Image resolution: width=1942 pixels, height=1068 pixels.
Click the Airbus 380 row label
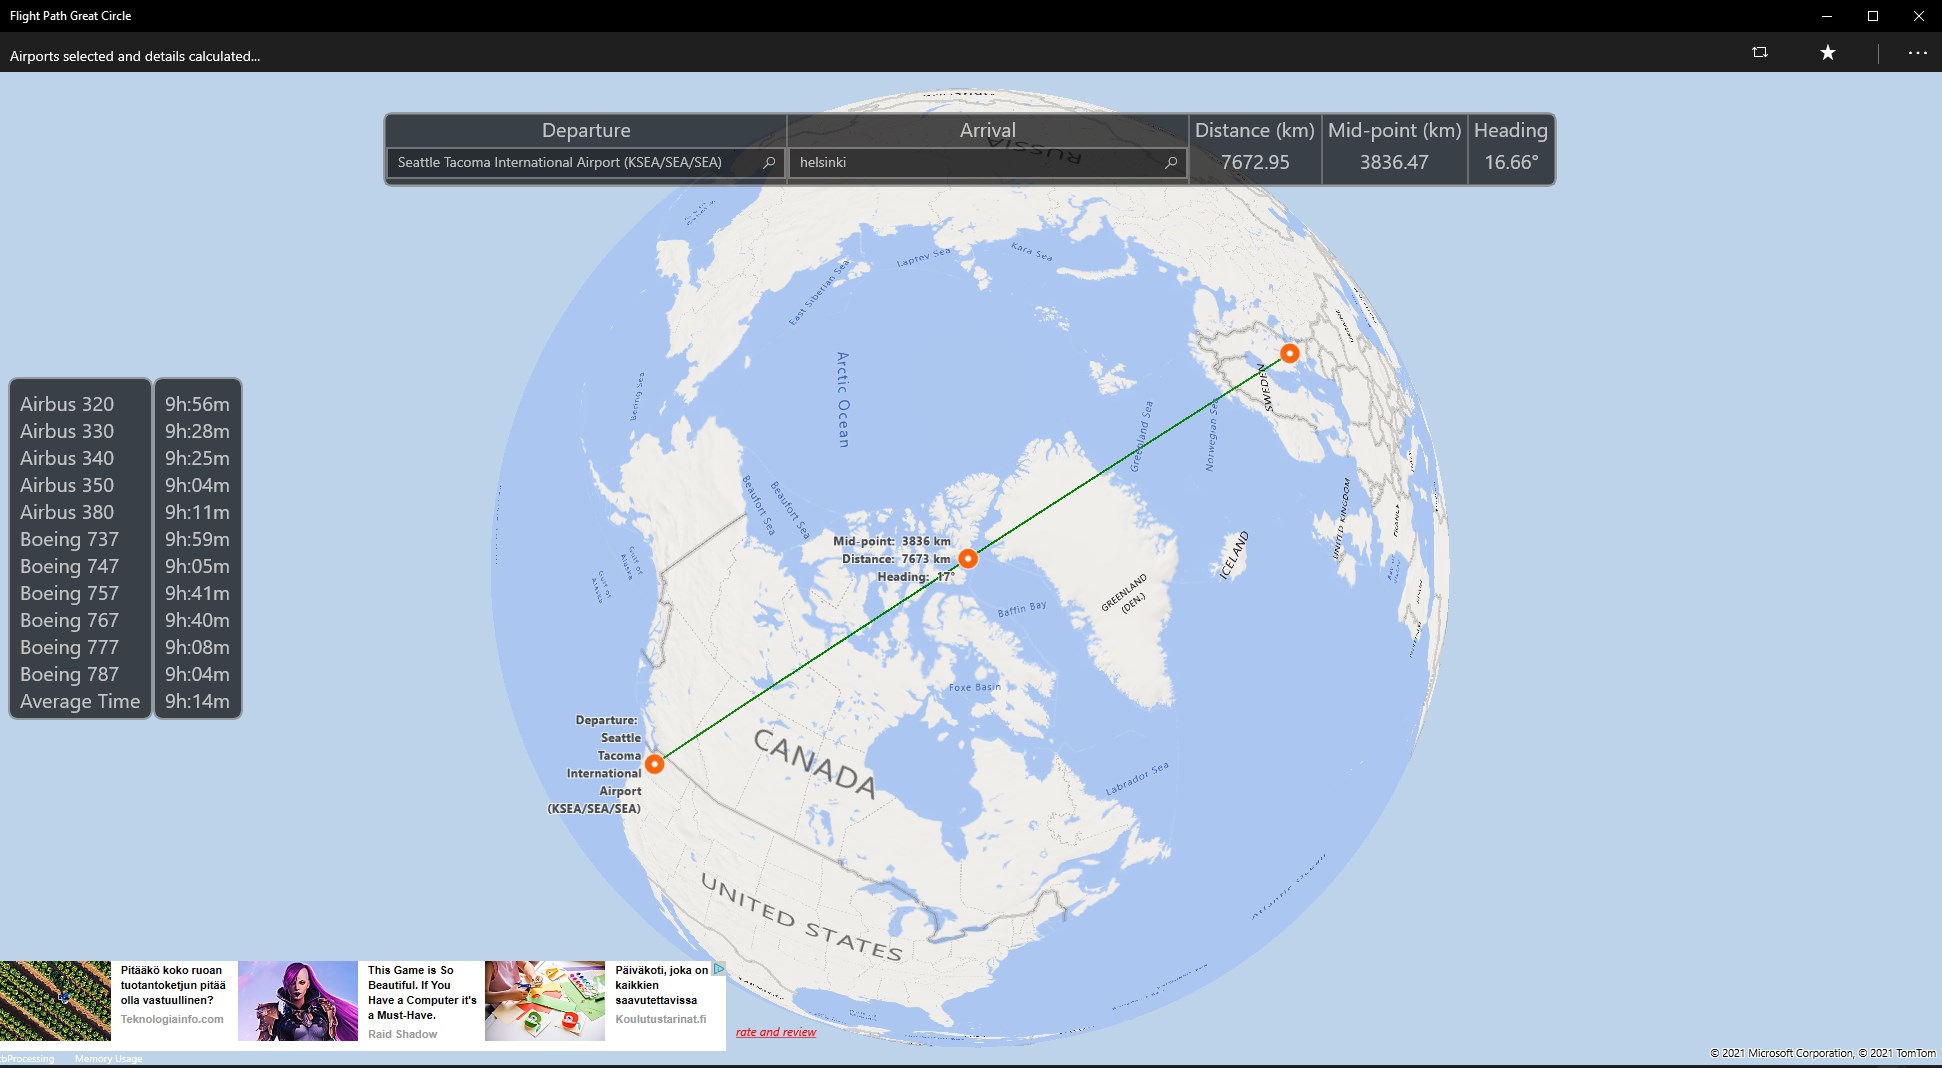click(67, 512)
